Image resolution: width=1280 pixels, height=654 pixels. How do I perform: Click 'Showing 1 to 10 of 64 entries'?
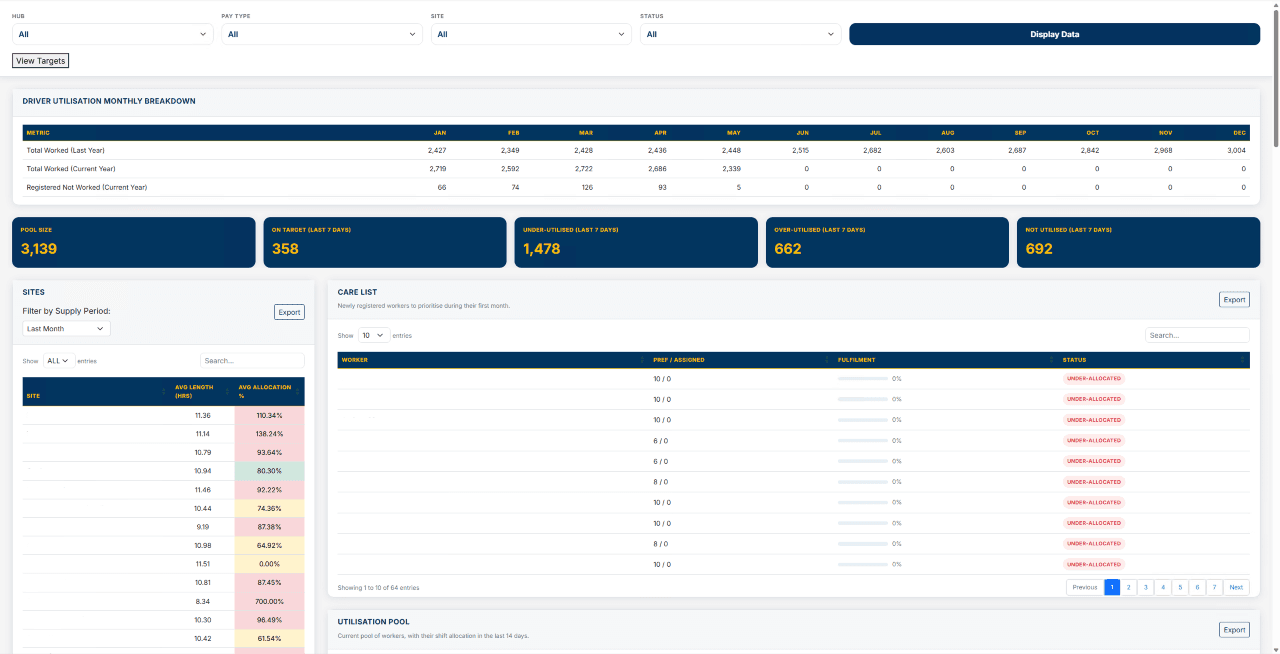pos(379,588)
